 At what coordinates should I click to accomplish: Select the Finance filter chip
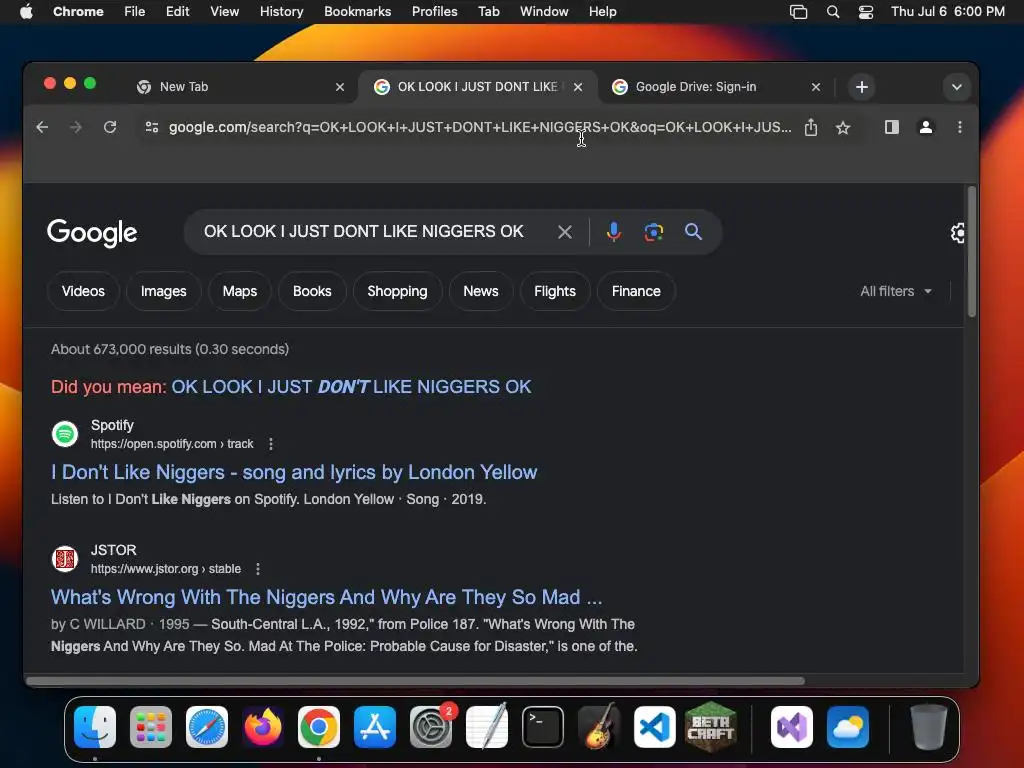pyautogui.click(x=636, y=291)
